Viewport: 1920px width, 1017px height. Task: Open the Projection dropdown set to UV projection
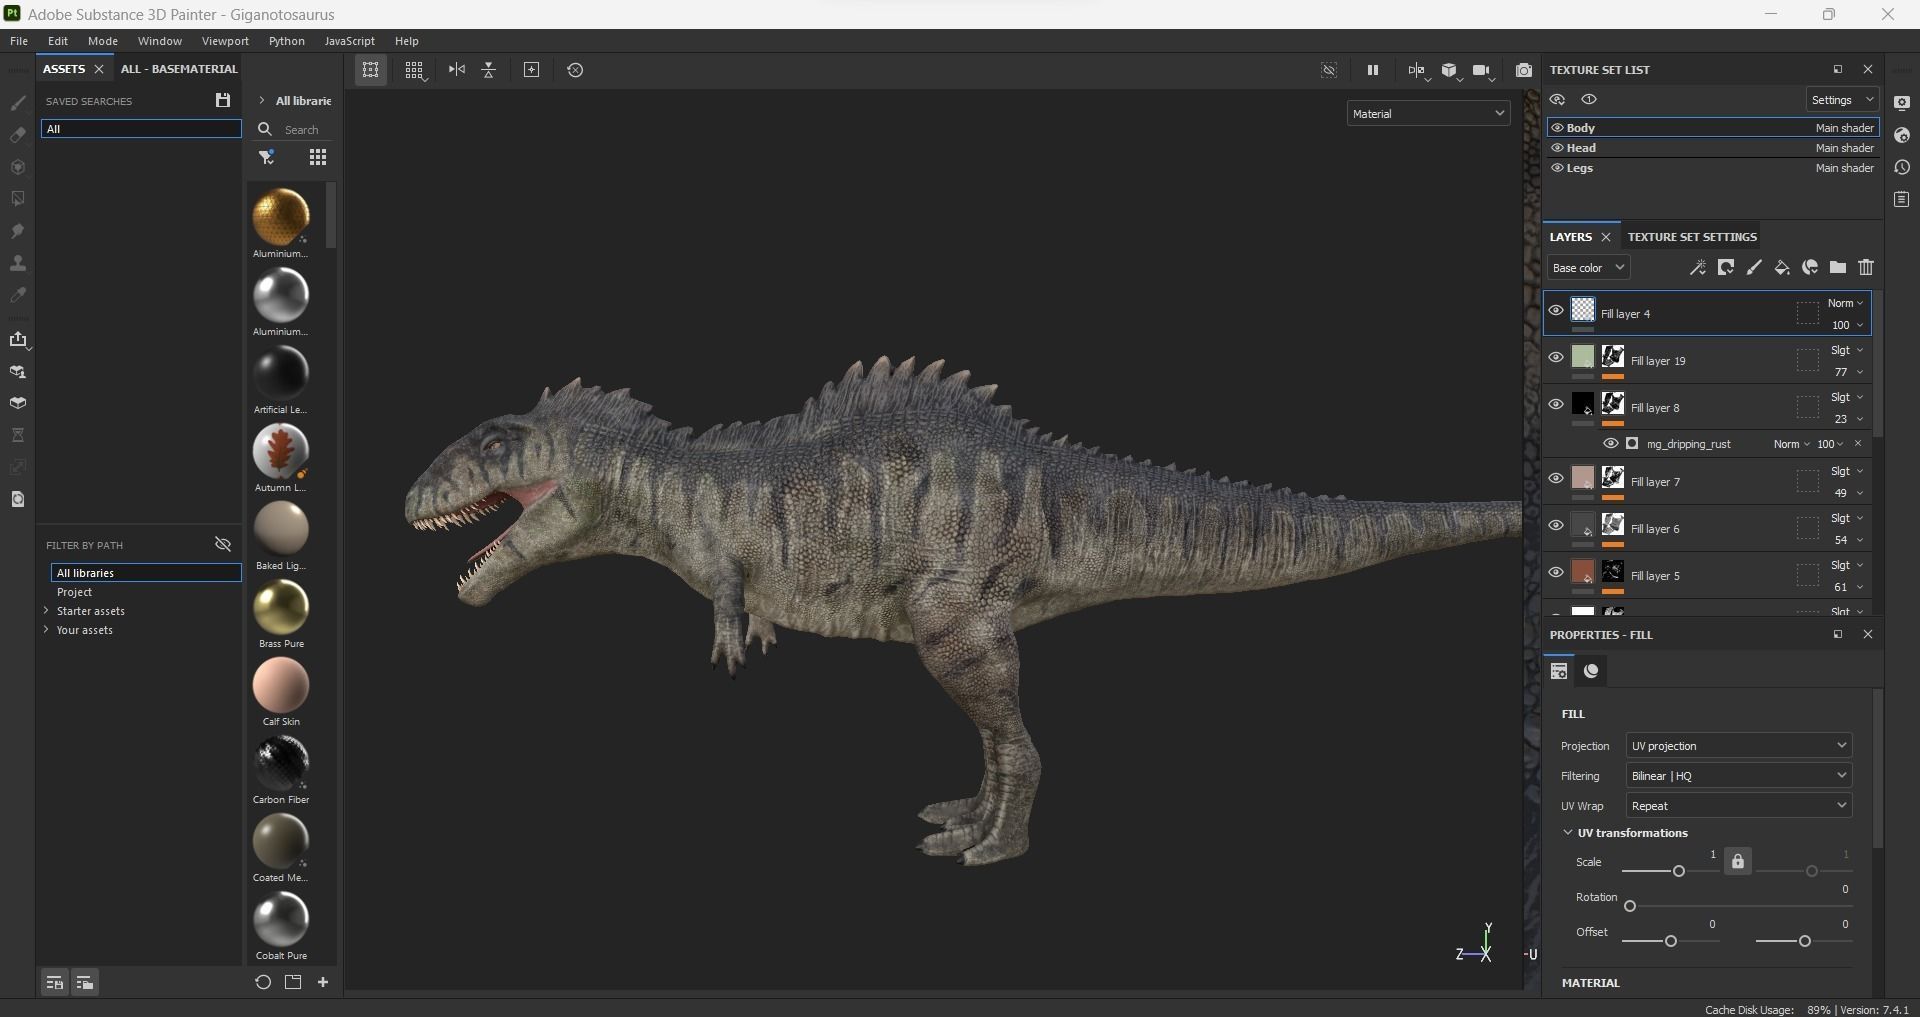point(1739,746)
